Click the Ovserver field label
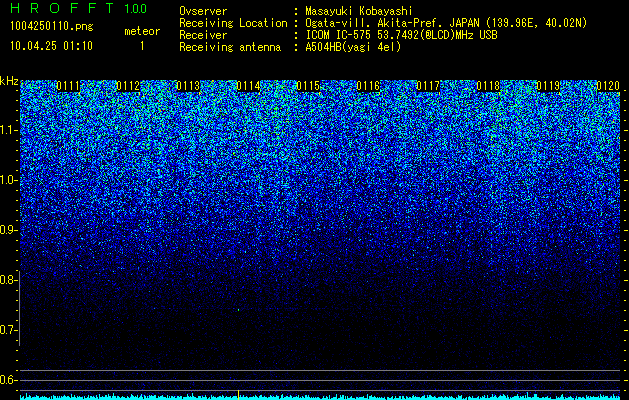The image size is (629, 400). (203, 11)
